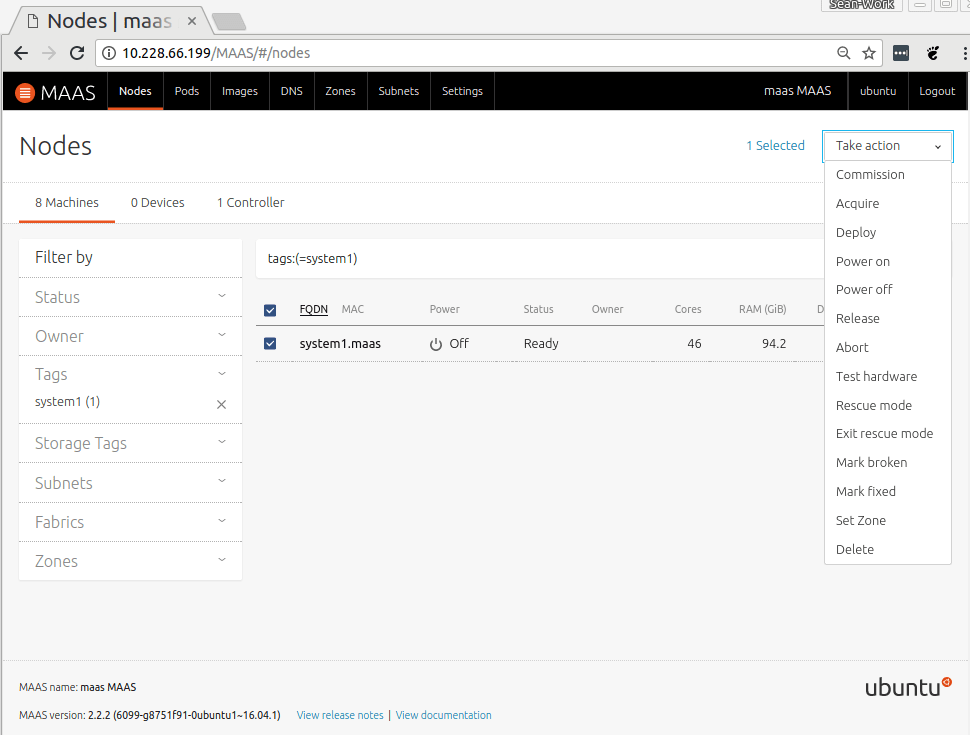Open the browser extension icon with dots
This screenshot has height=735, width=970.
pyautogui.click(x=901, y=53)
